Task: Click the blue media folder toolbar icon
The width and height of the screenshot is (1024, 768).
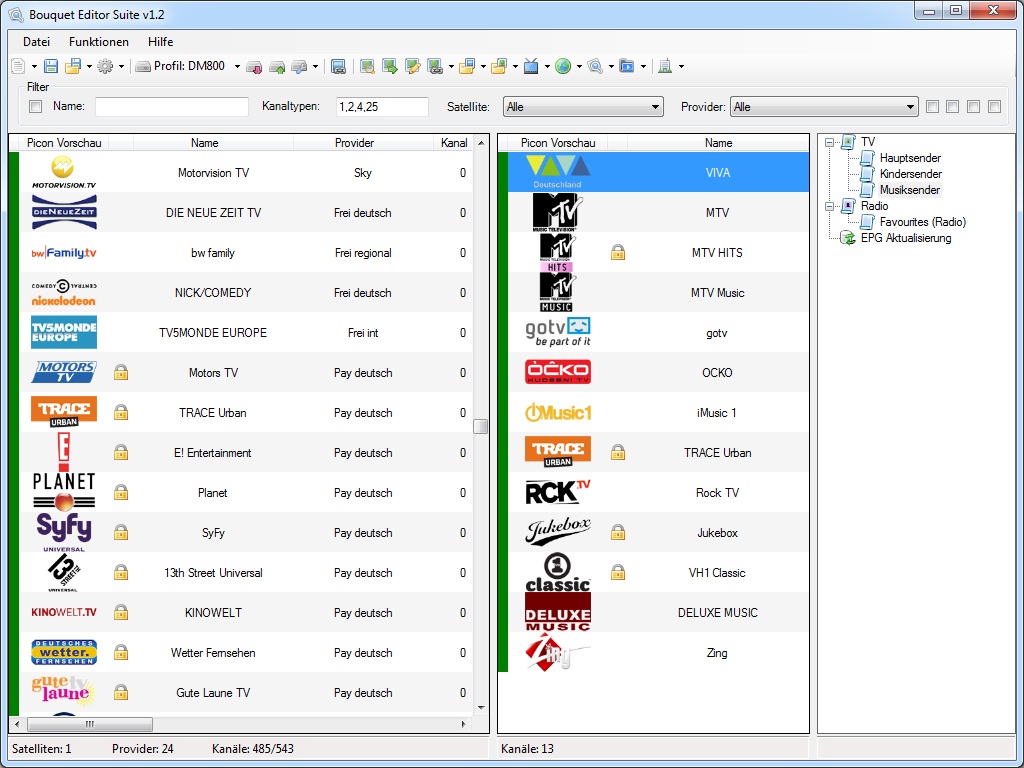Action: click(627, 66)
